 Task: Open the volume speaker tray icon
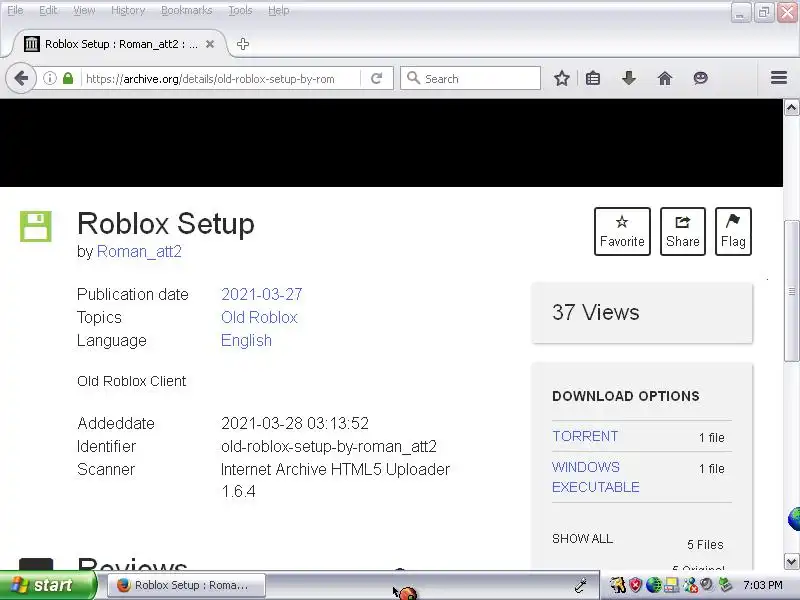(707, 585)
